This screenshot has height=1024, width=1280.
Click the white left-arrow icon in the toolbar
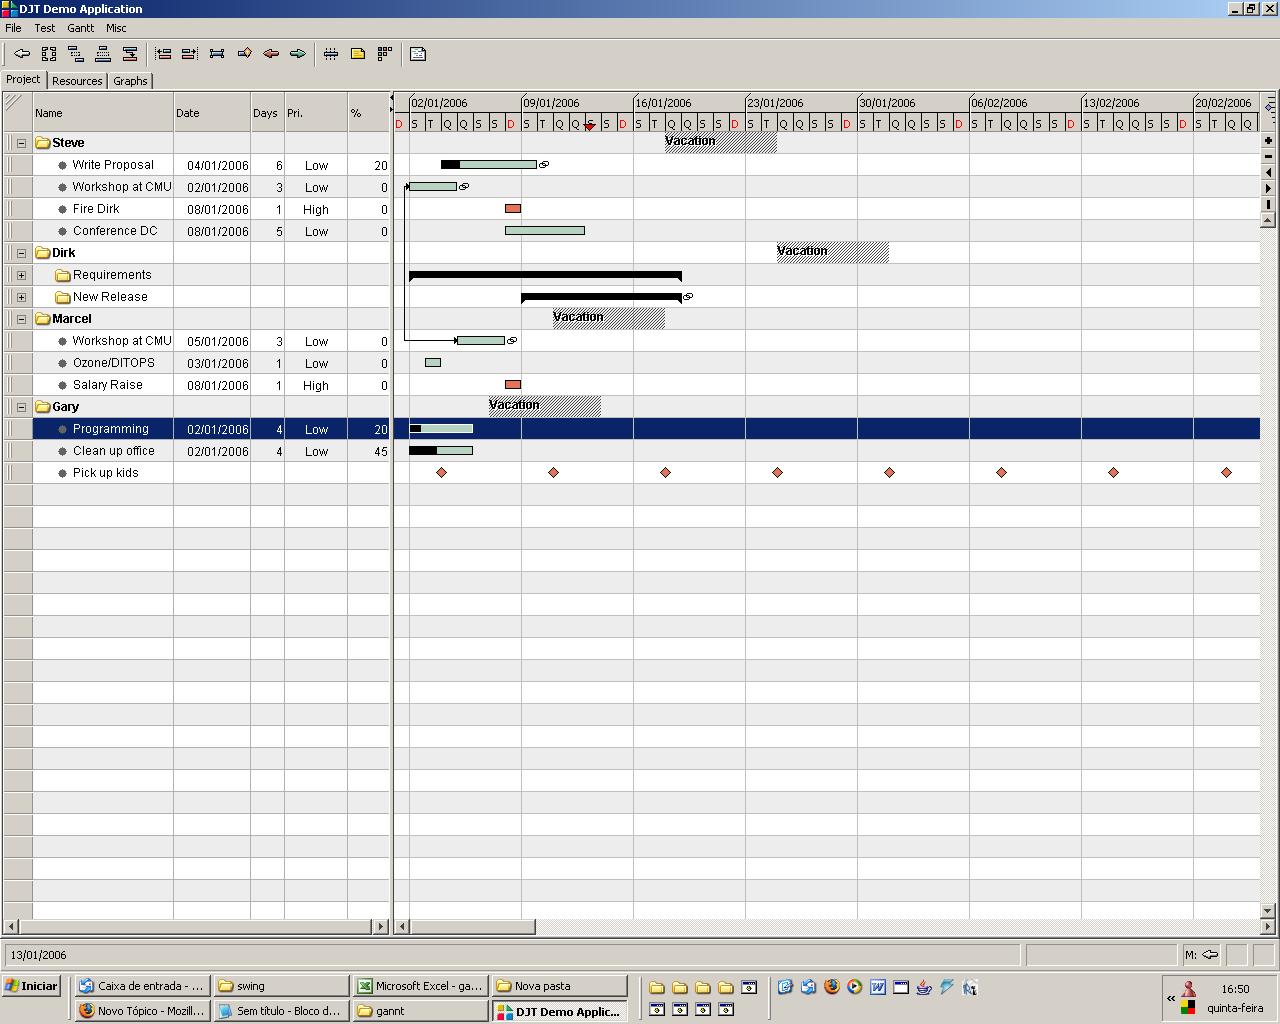pos(22,54)
